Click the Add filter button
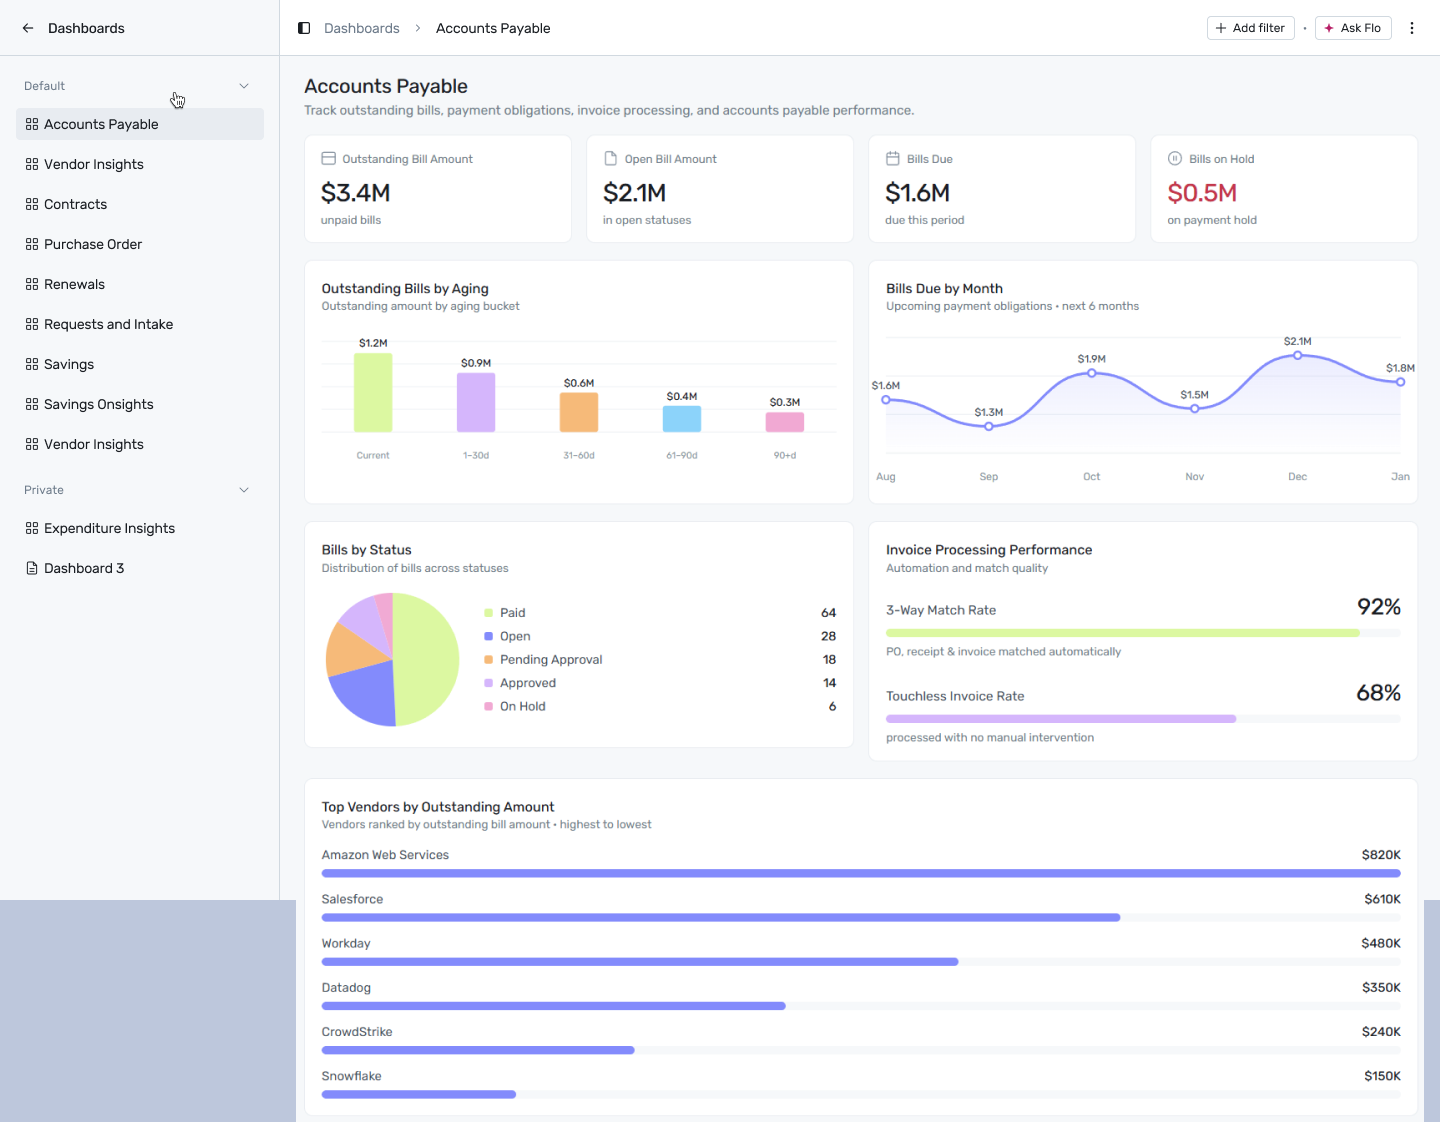This screenshot has height=1122, width=1440. click(1250, 28)
